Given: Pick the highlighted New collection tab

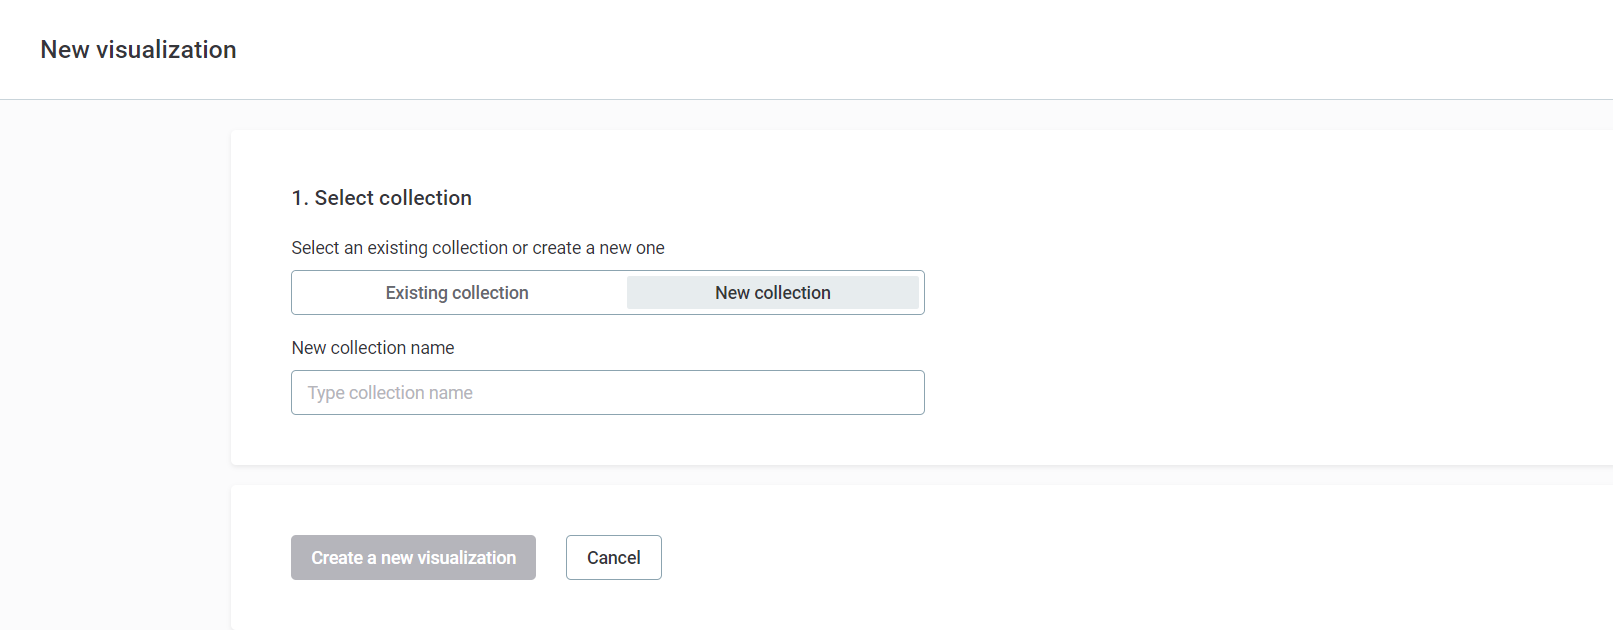Looking at the screenshot, I should (772, 293).
